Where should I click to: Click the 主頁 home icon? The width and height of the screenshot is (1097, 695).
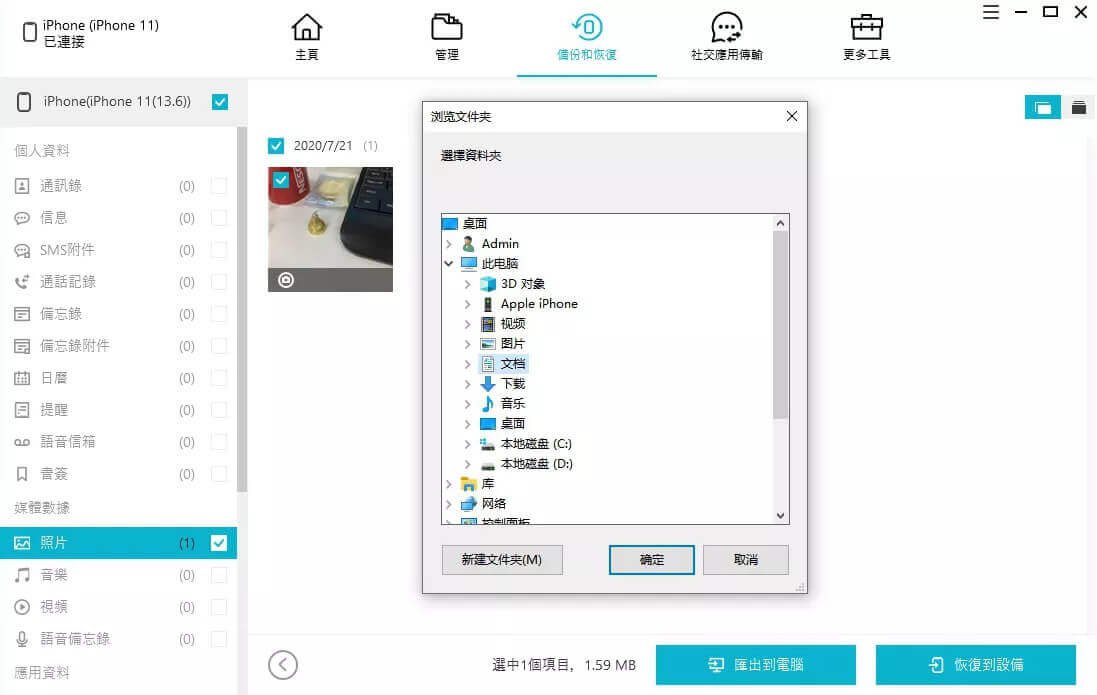(x=307, y=28)
